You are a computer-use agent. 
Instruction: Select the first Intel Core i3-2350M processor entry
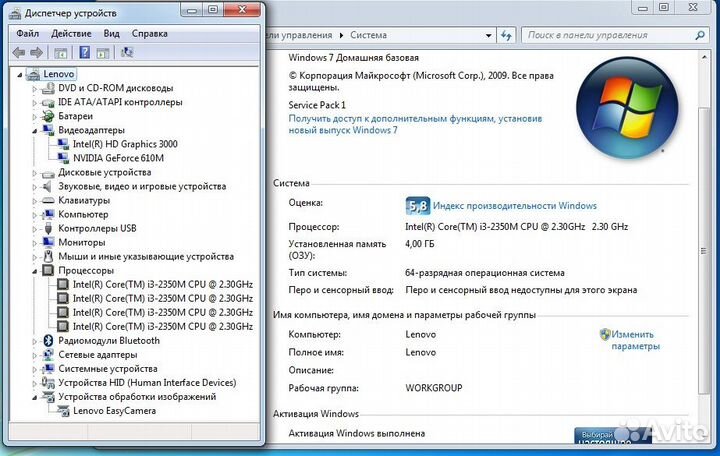[x=163, y=285]
